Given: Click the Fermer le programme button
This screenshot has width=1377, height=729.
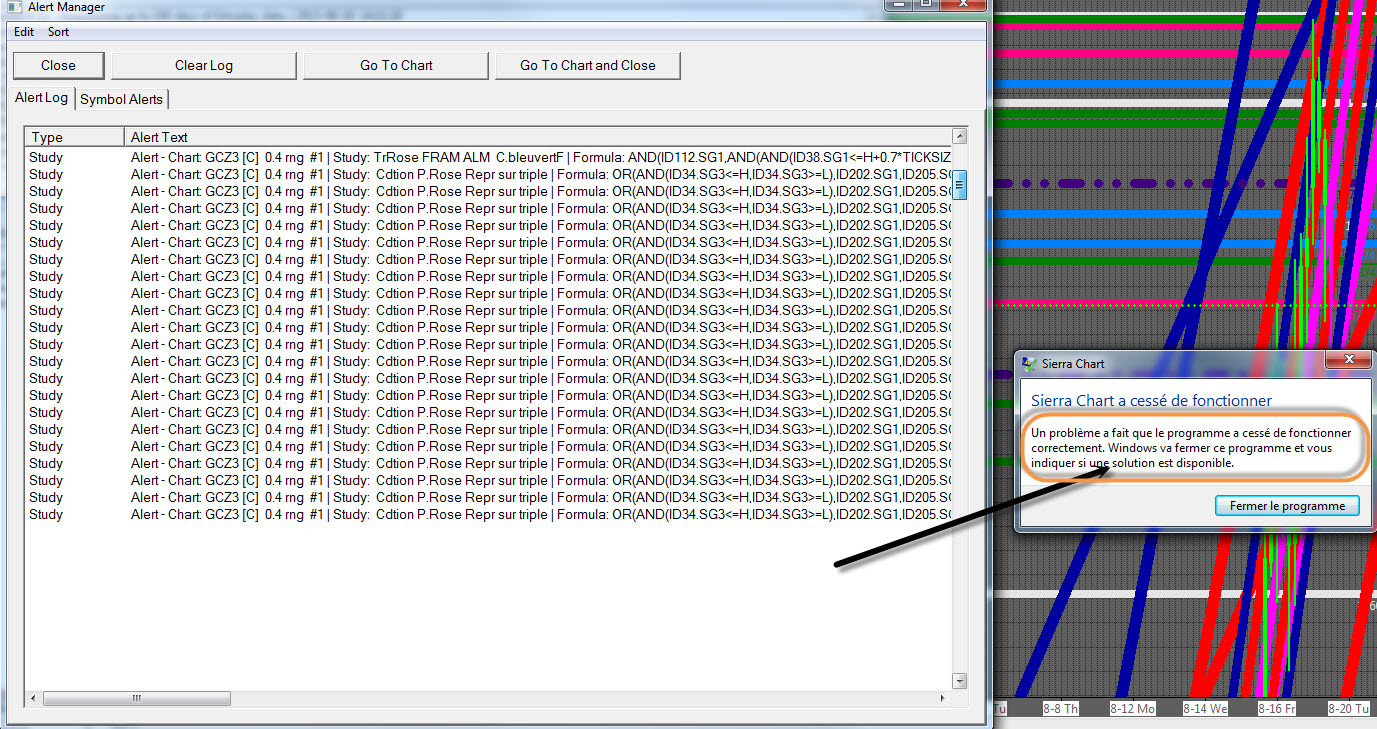Looking at the screenshot, I should coord(1287,506).
